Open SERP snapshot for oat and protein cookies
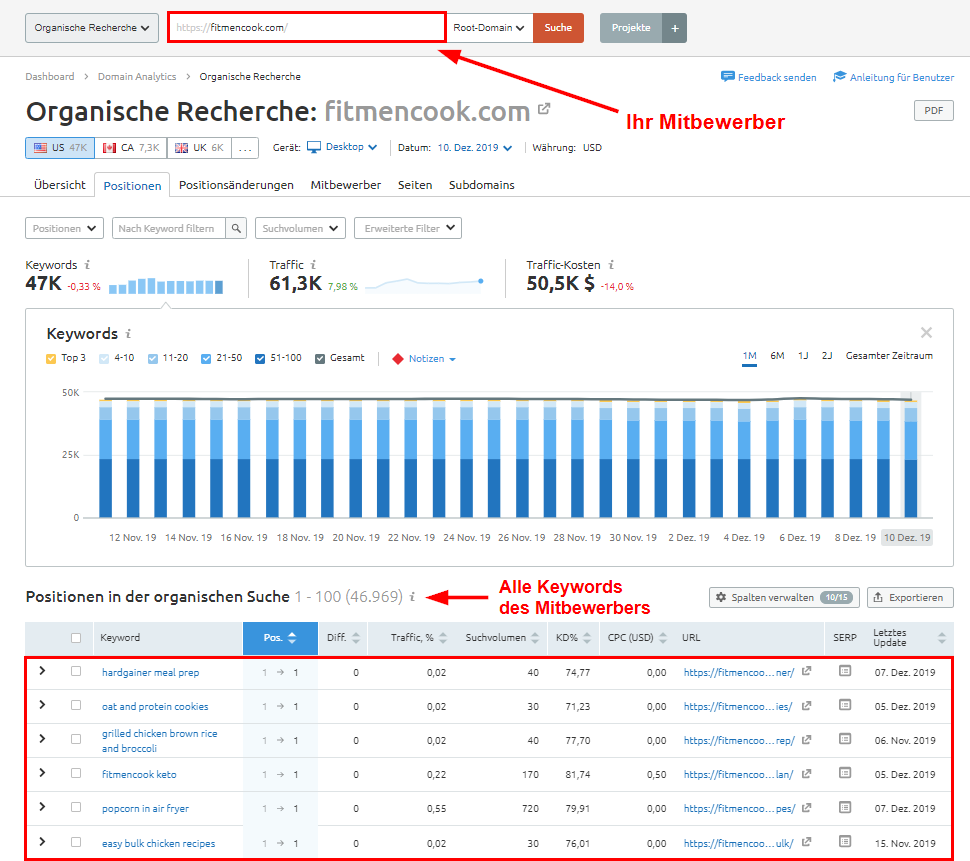 (845, 705)
